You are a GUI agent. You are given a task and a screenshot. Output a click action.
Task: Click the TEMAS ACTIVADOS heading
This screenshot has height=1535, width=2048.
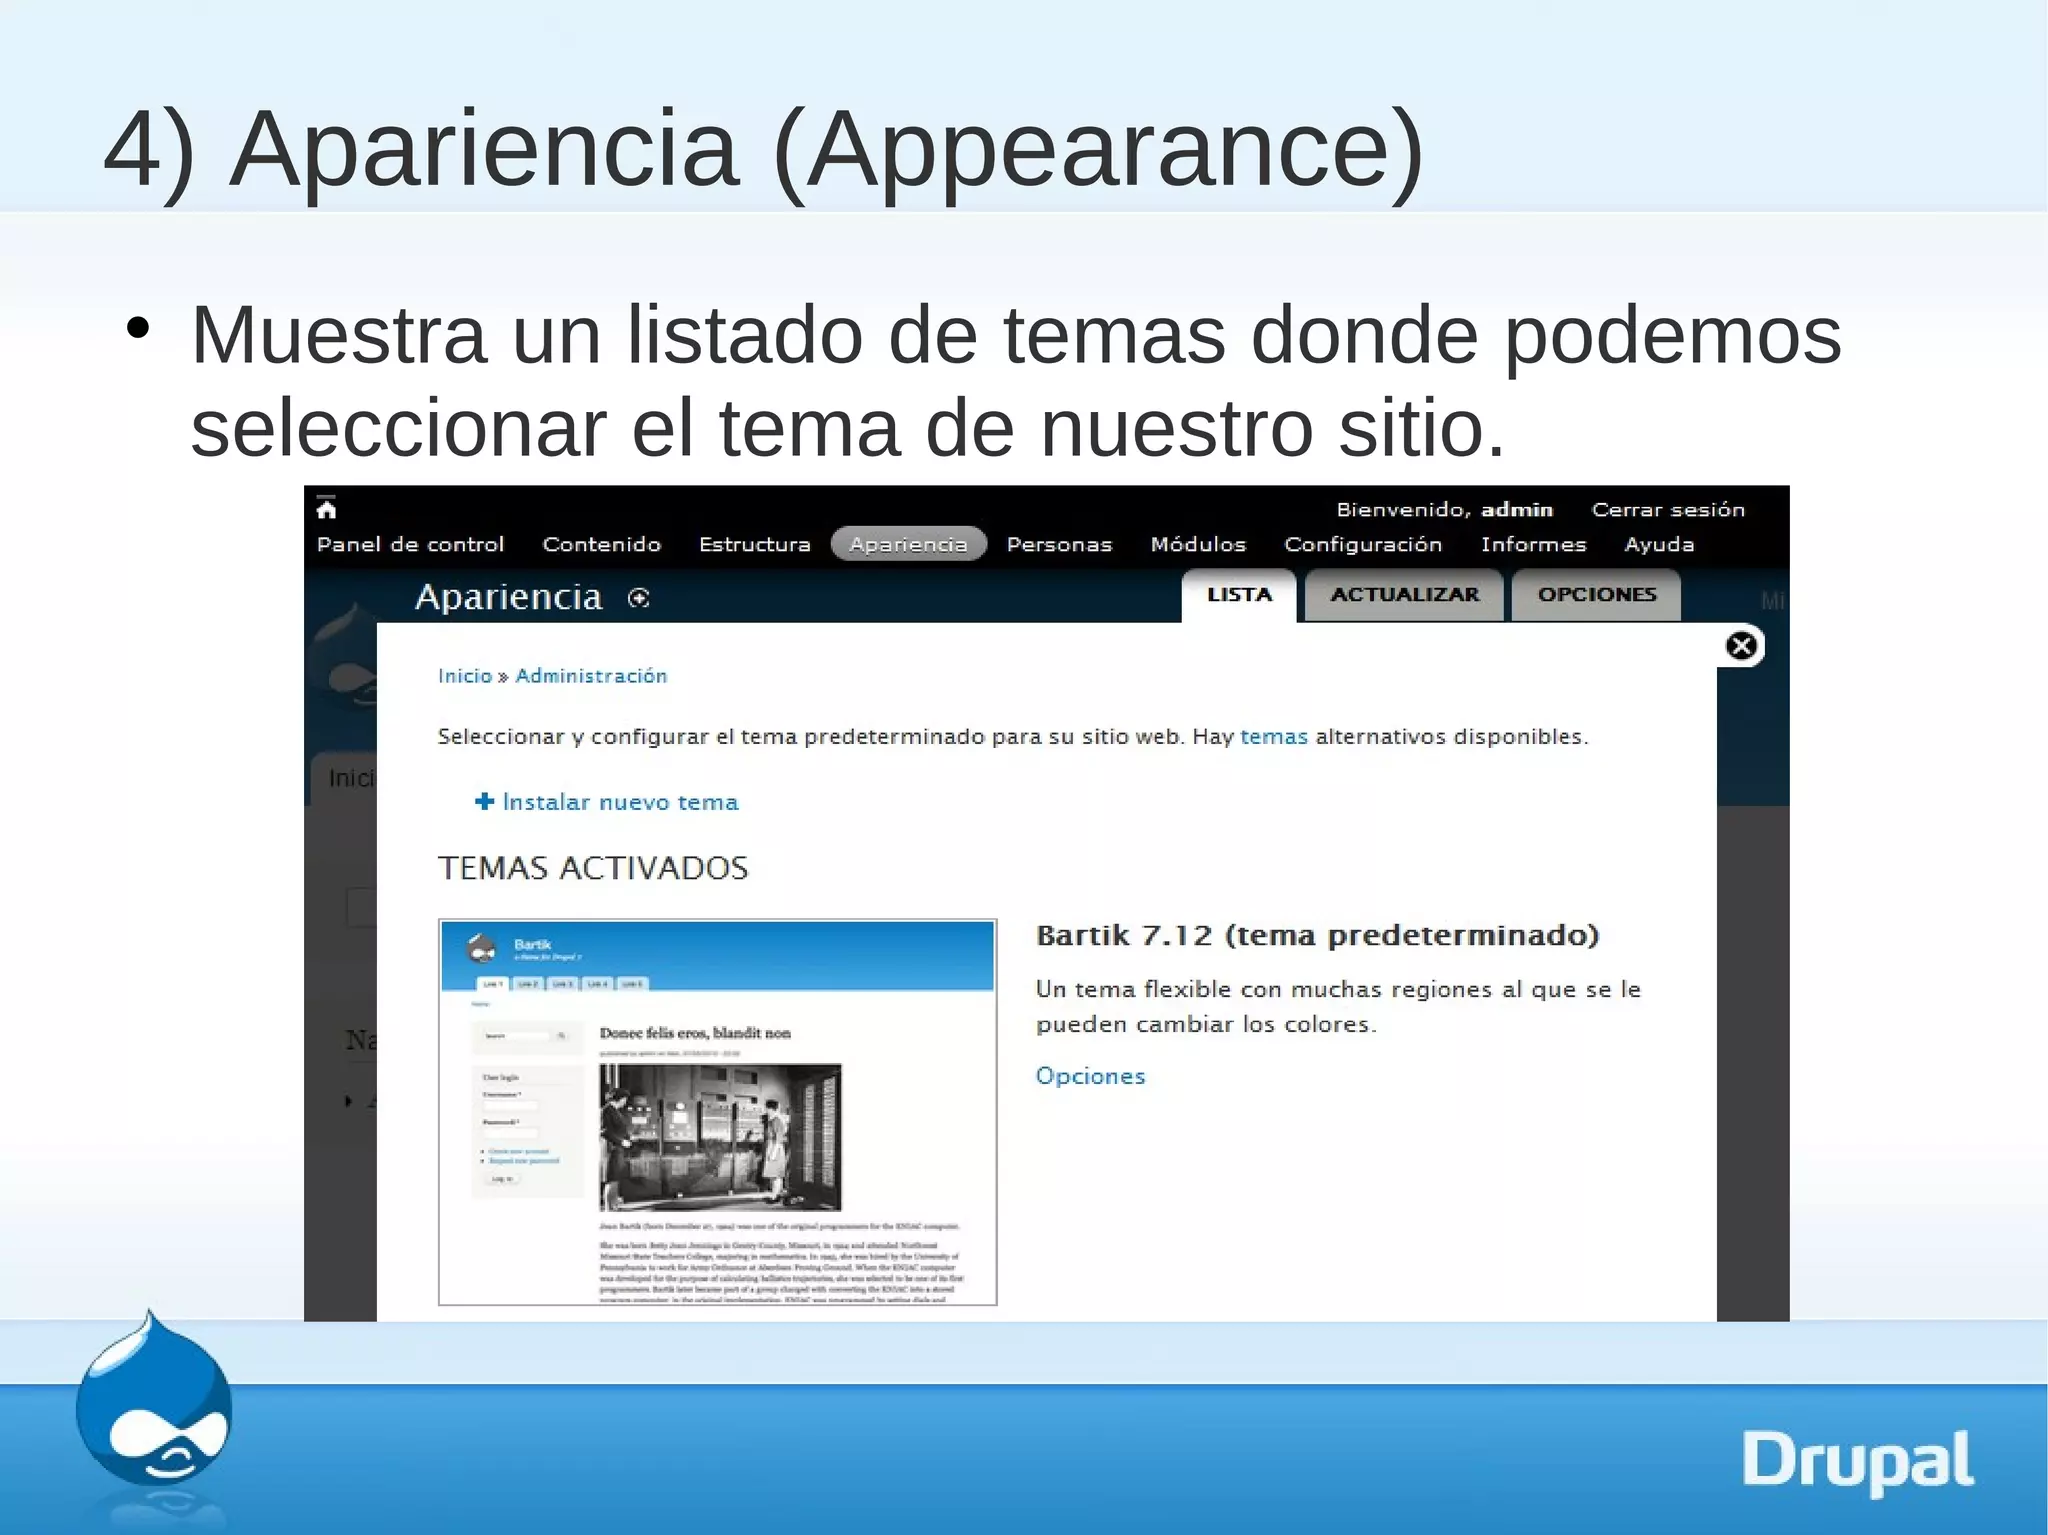[x=592, y=868]
